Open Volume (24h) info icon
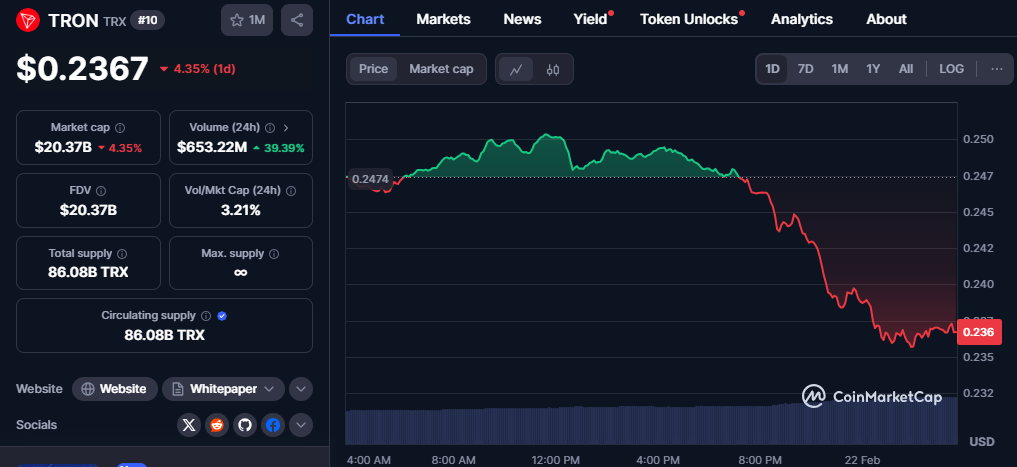 tap(270, 128)
